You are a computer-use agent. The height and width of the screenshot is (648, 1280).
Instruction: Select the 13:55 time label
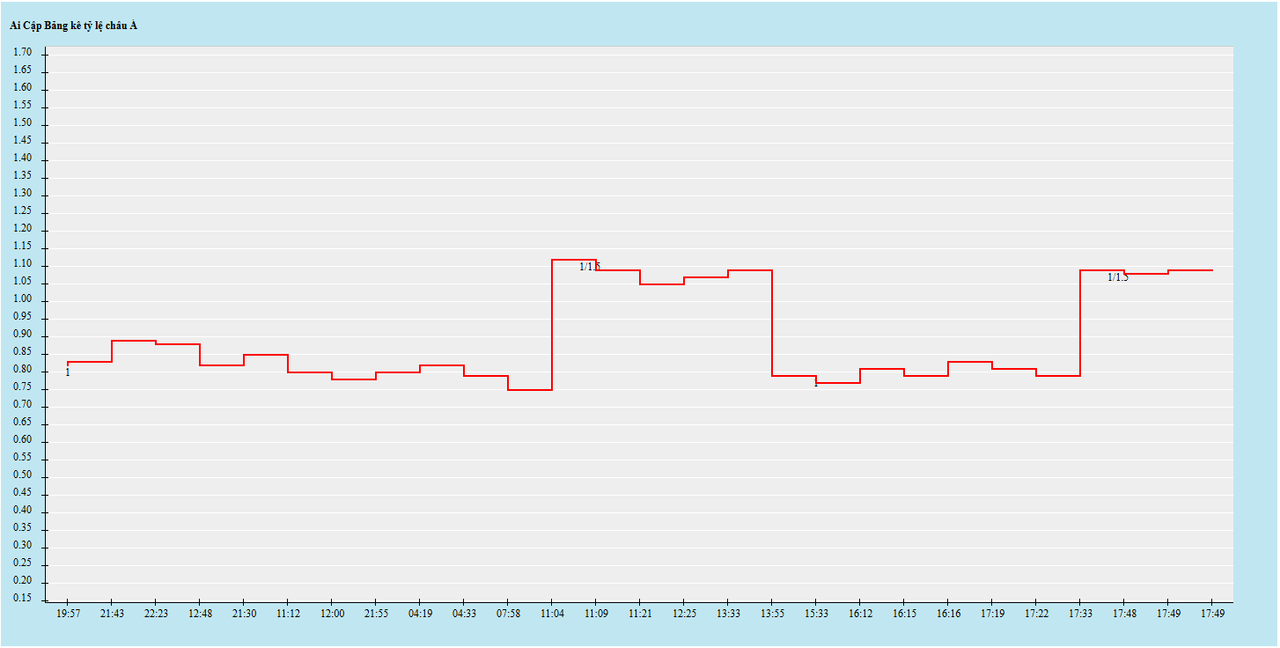(772, 614)
